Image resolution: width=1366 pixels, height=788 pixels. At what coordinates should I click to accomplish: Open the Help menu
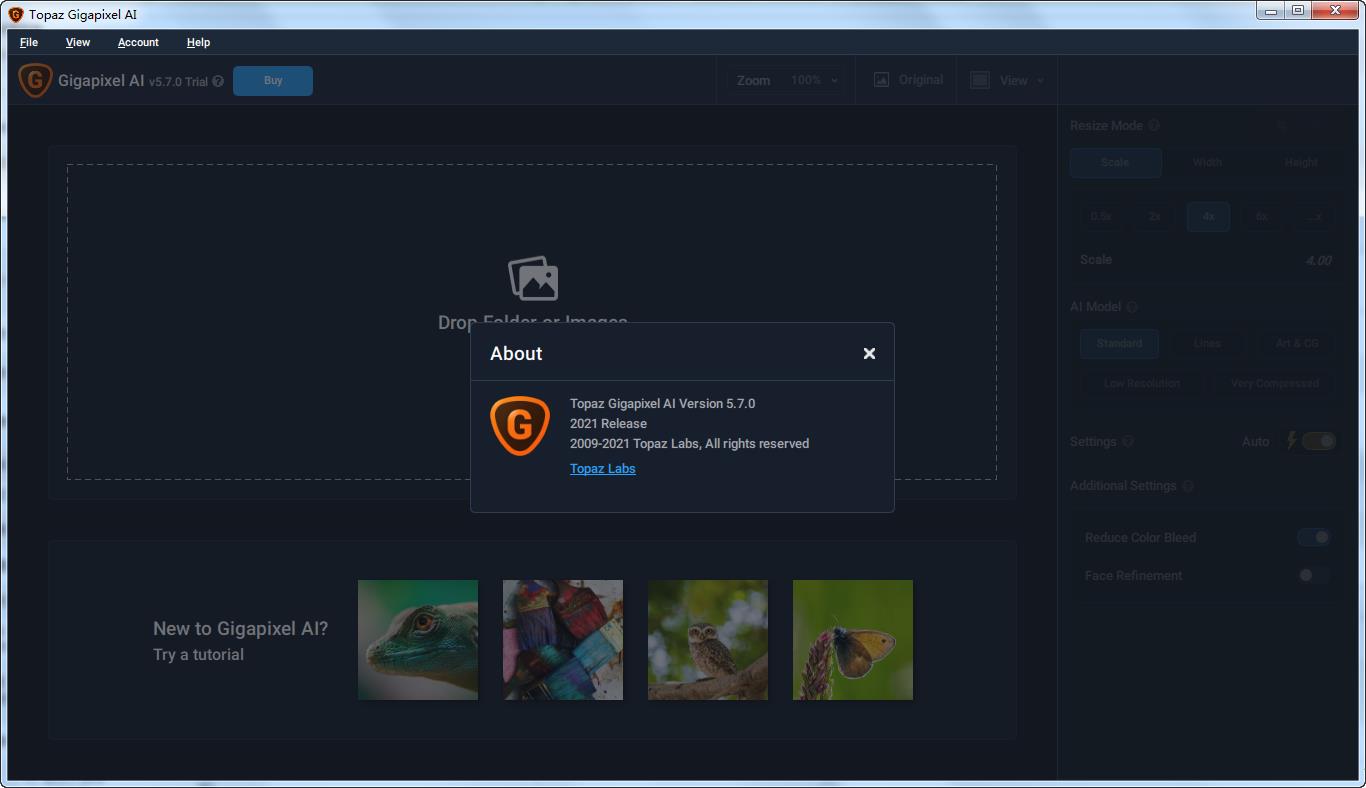pyautogui.click(x=198, y=42)
